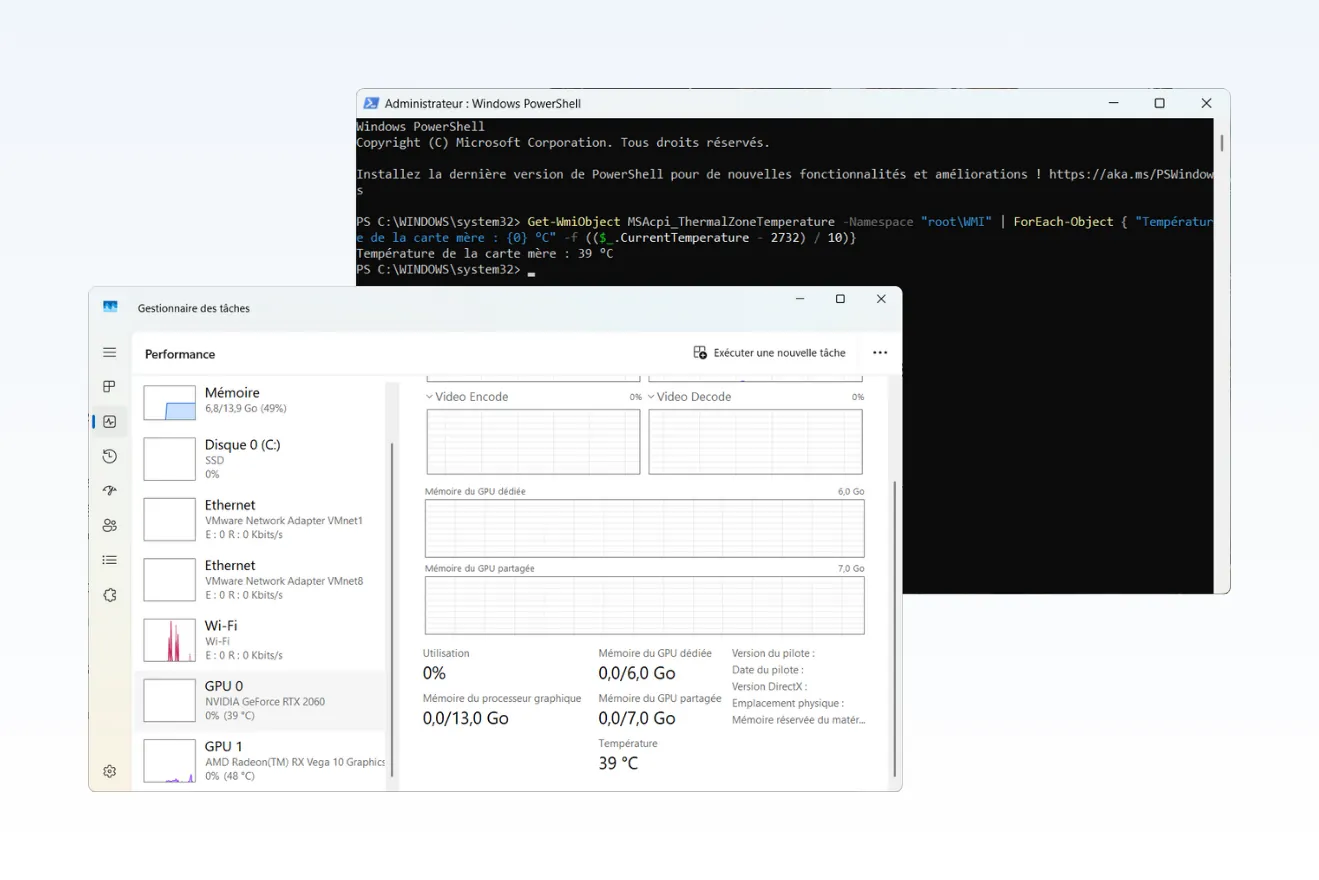Click the PowerShell title bar icon
1319x880 pixels.
370,104
